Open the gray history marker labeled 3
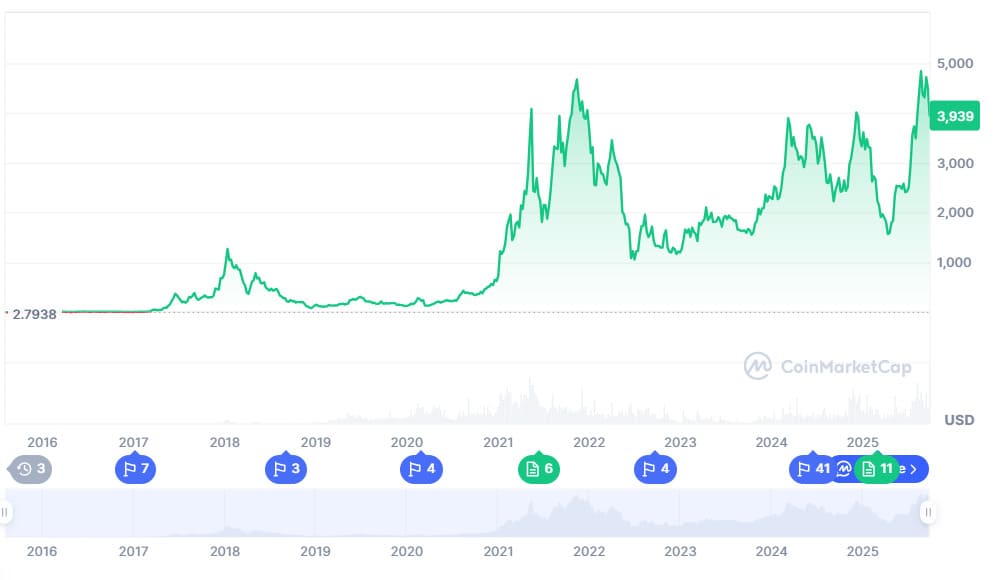Viewport: 1003px width, 580px height. 30,469
